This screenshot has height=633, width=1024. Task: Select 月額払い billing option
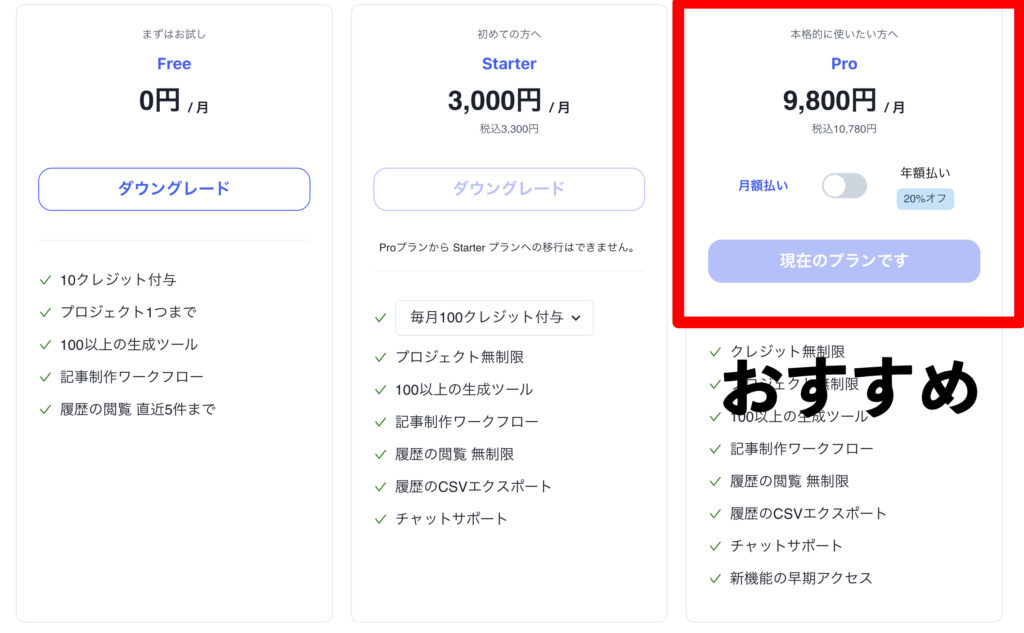point(763,185)
